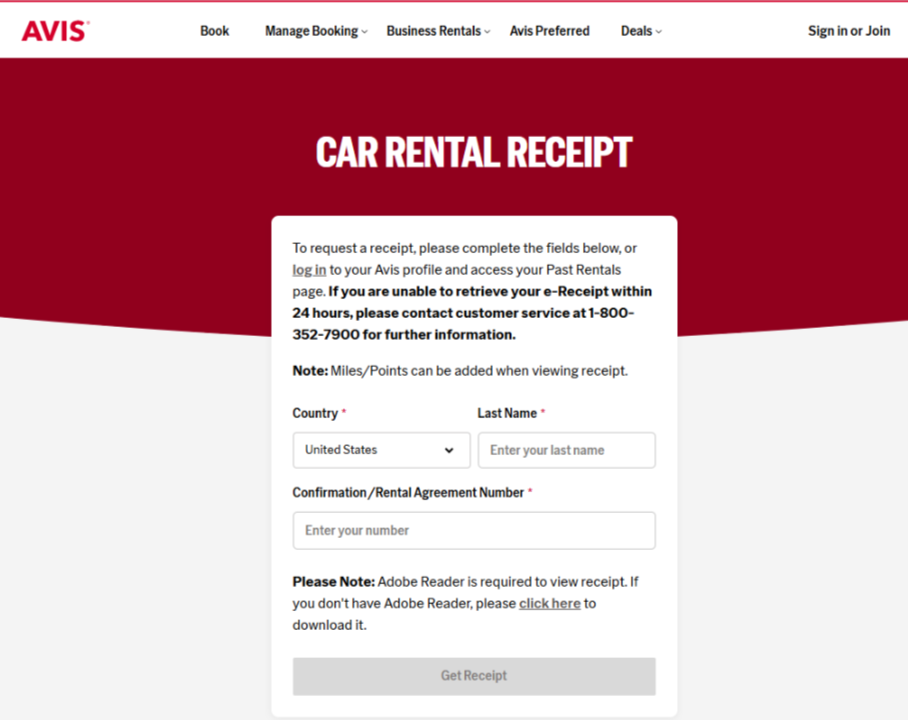908x720 pixels.
Task: Click the Confirmation/Rental Agreement Number field
Action: (x=474, y=530)
